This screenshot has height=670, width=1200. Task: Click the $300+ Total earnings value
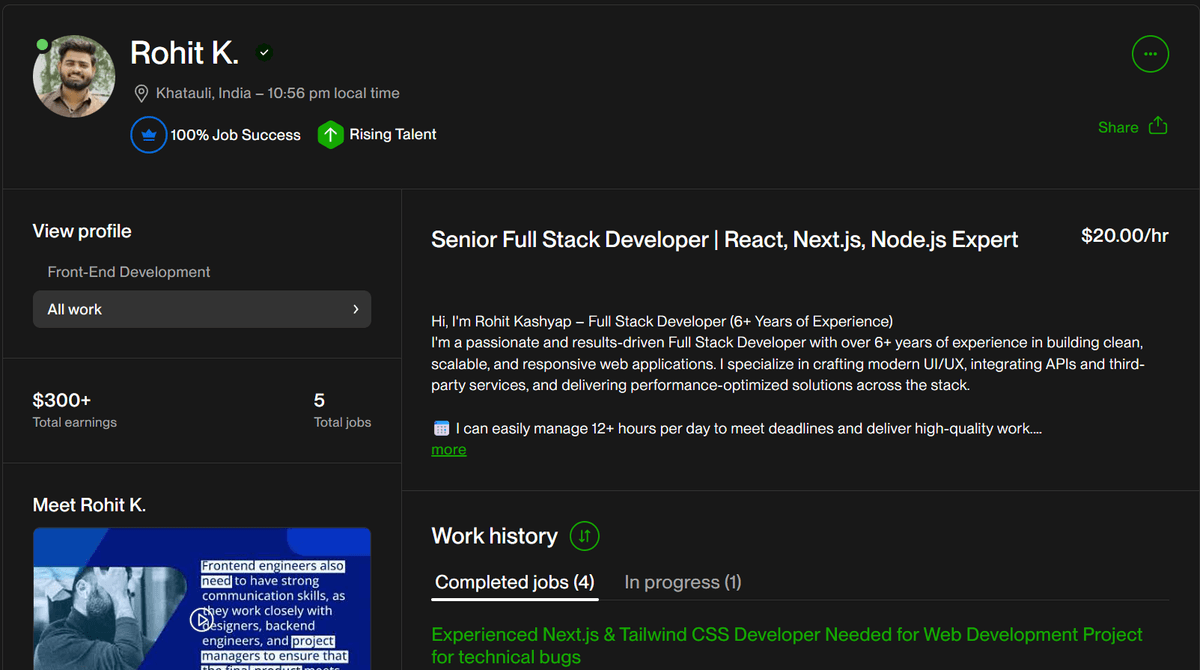pos(62,400)
